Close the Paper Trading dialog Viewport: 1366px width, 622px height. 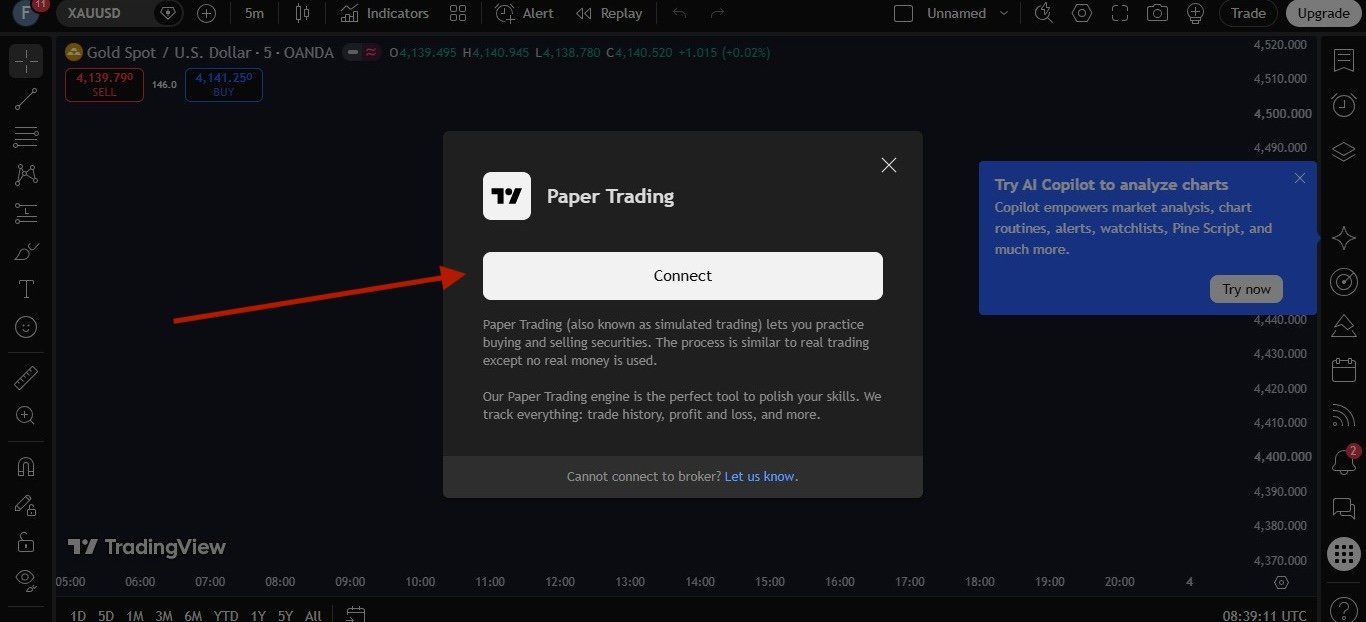click(889, 165)
